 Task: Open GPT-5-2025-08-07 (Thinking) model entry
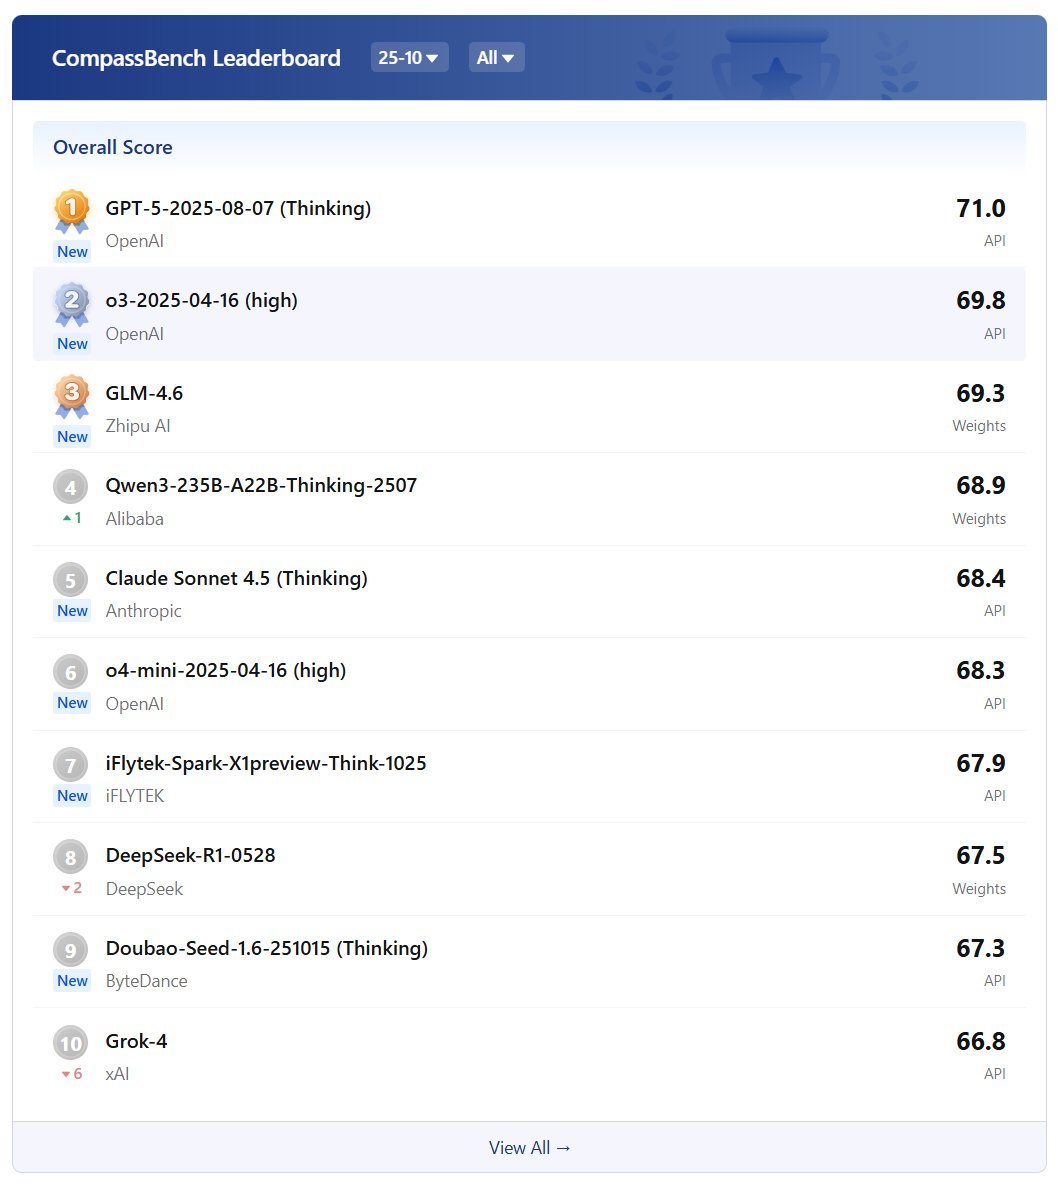point(238,209)
